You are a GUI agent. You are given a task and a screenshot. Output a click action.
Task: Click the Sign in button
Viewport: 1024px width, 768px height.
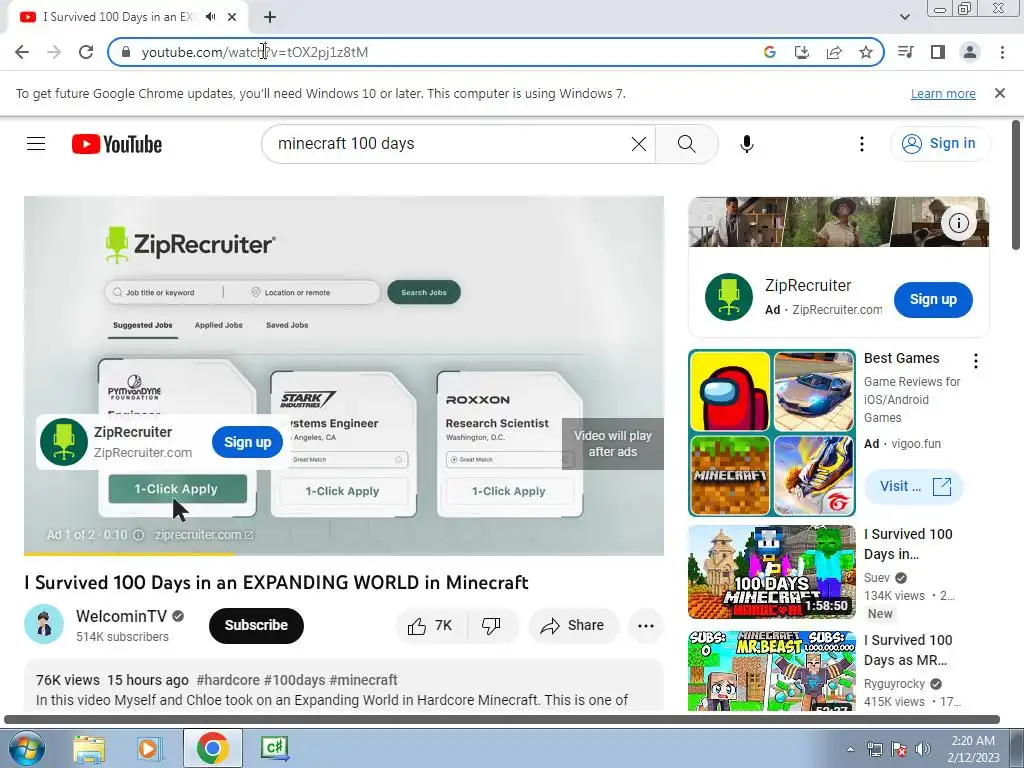(939, 144)
